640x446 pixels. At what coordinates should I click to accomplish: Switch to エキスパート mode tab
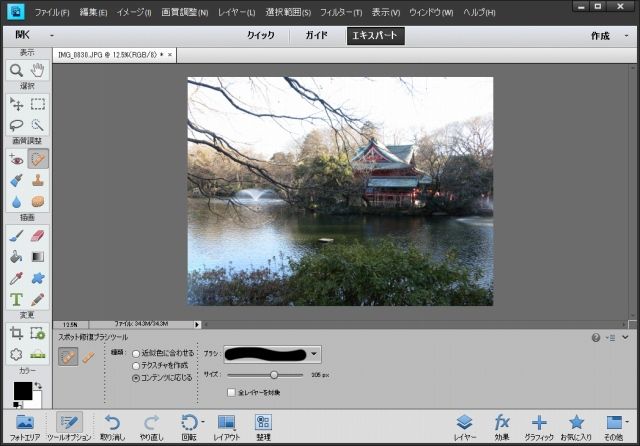click(376, 36)
